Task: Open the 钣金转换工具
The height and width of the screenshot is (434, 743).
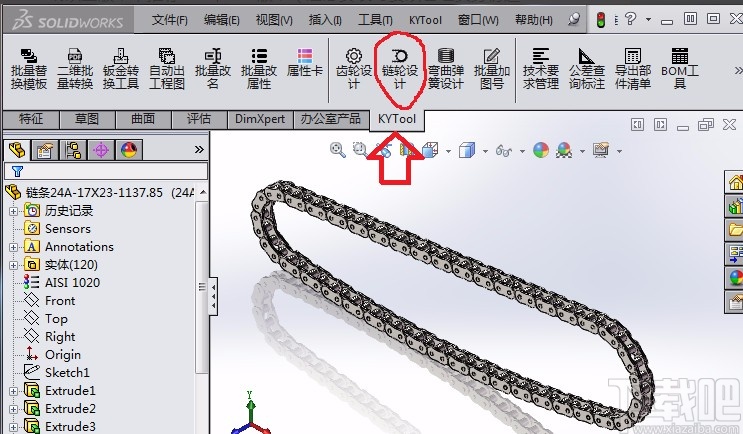Action: point(121,69)
